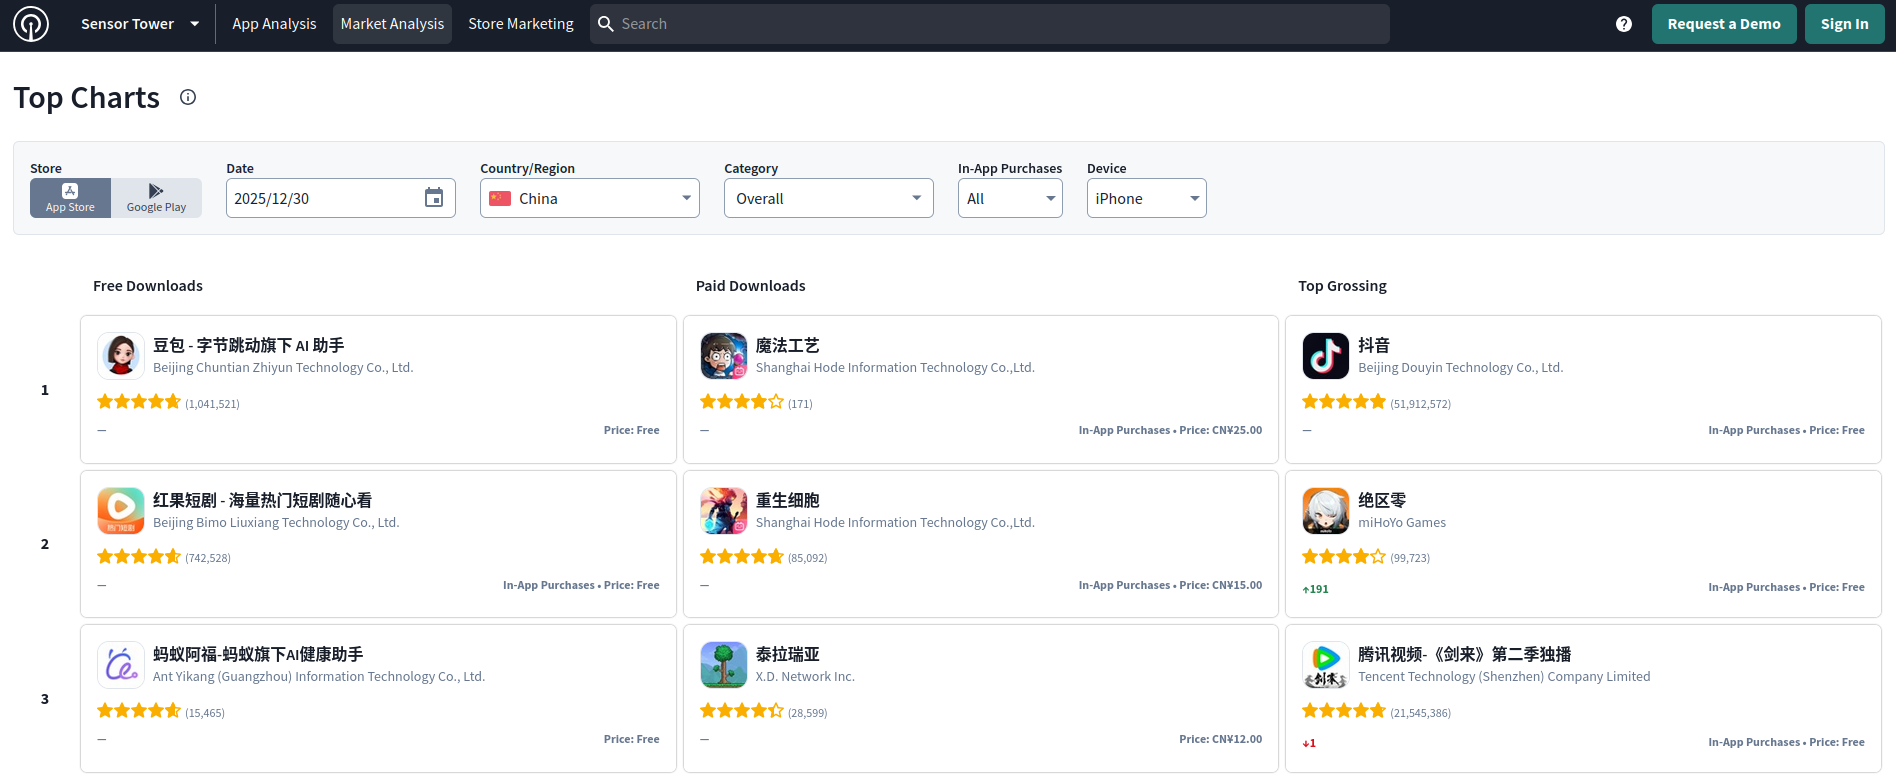1896x775 pixels.
Task: Click the 泰拉瑞亚 price CN¥12.00 text
Action: click(x=1220, y=739)
